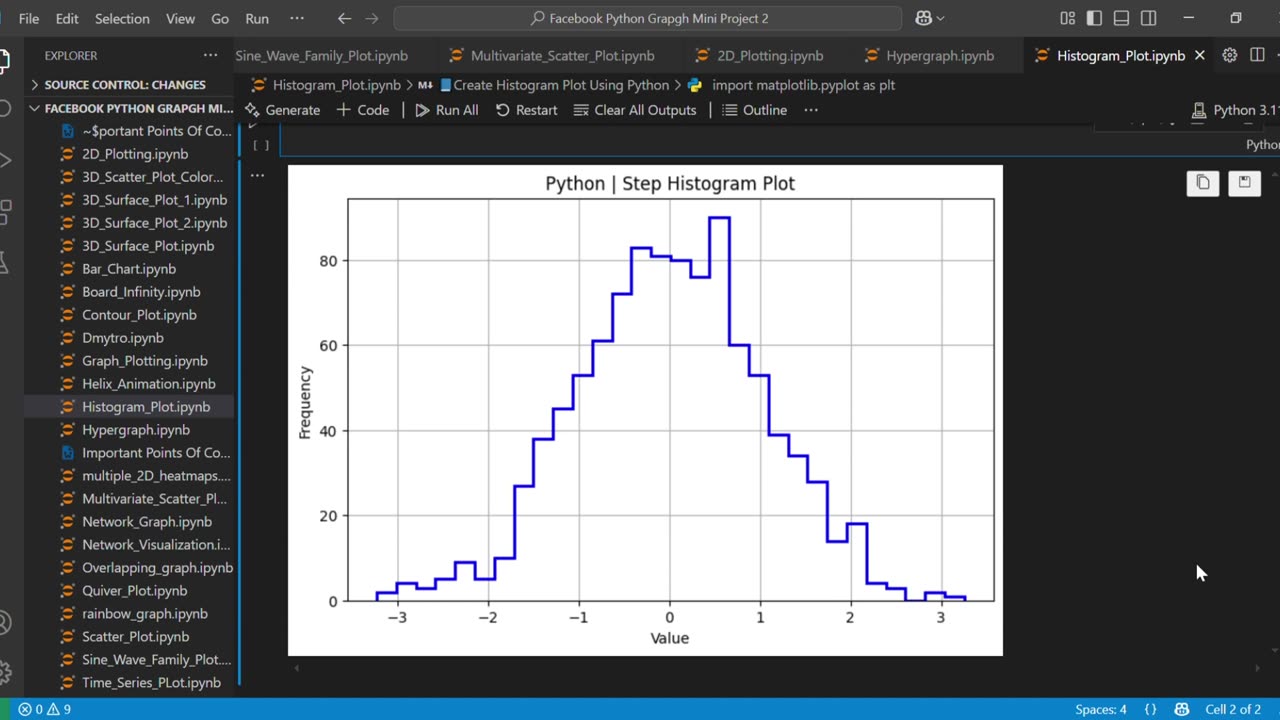1280x720 pixels.
Task: Open the File menu
Action: point(29,18)
